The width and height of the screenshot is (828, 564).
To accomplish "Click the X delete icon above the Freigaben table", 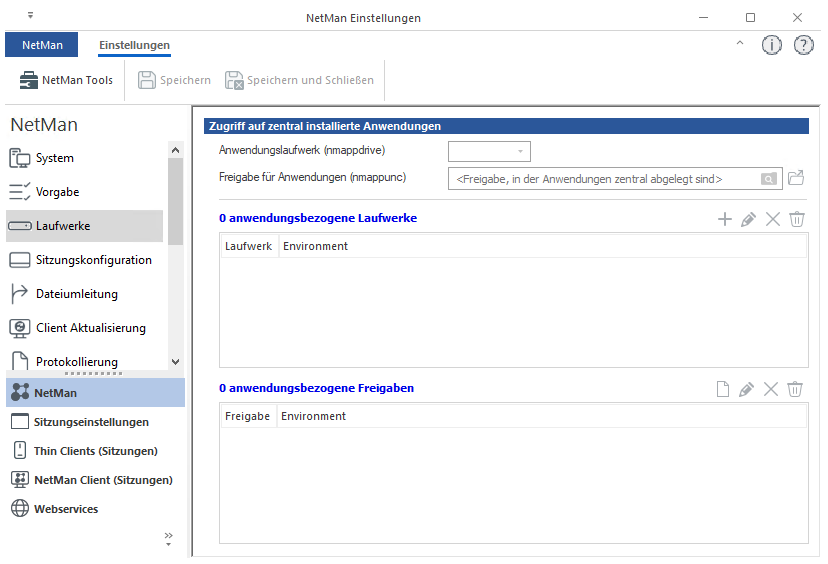I will [771, 389].
